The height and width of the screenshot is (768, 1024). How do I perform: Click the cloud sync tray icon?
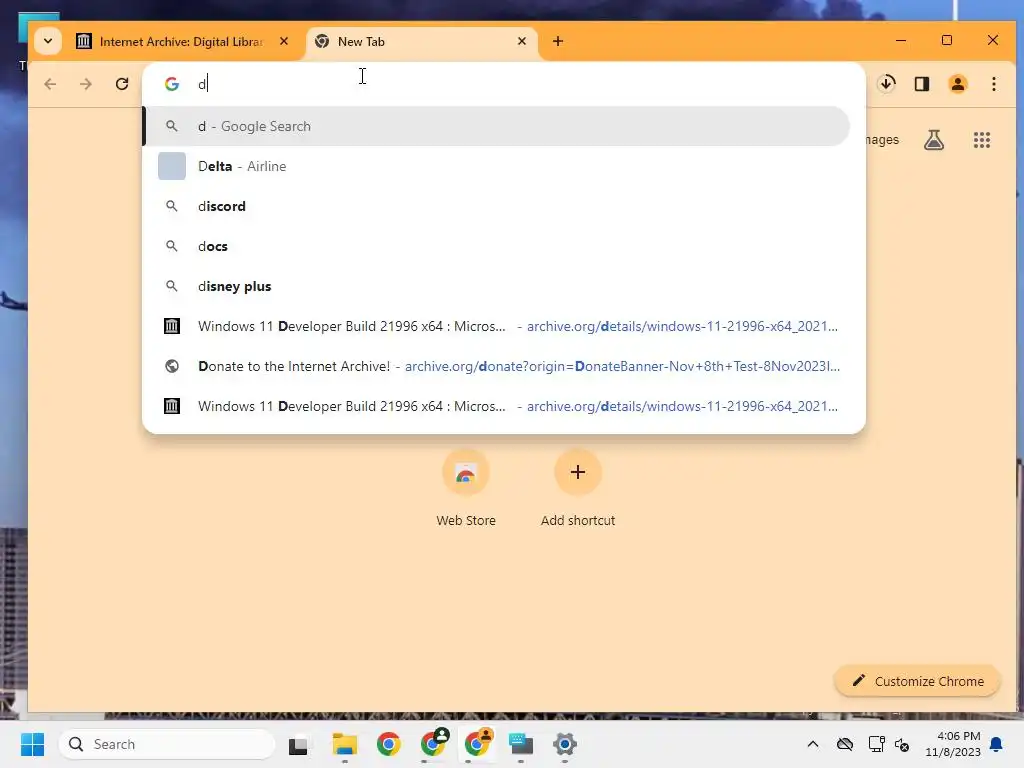pyautogui.click(x=844, y=744)
